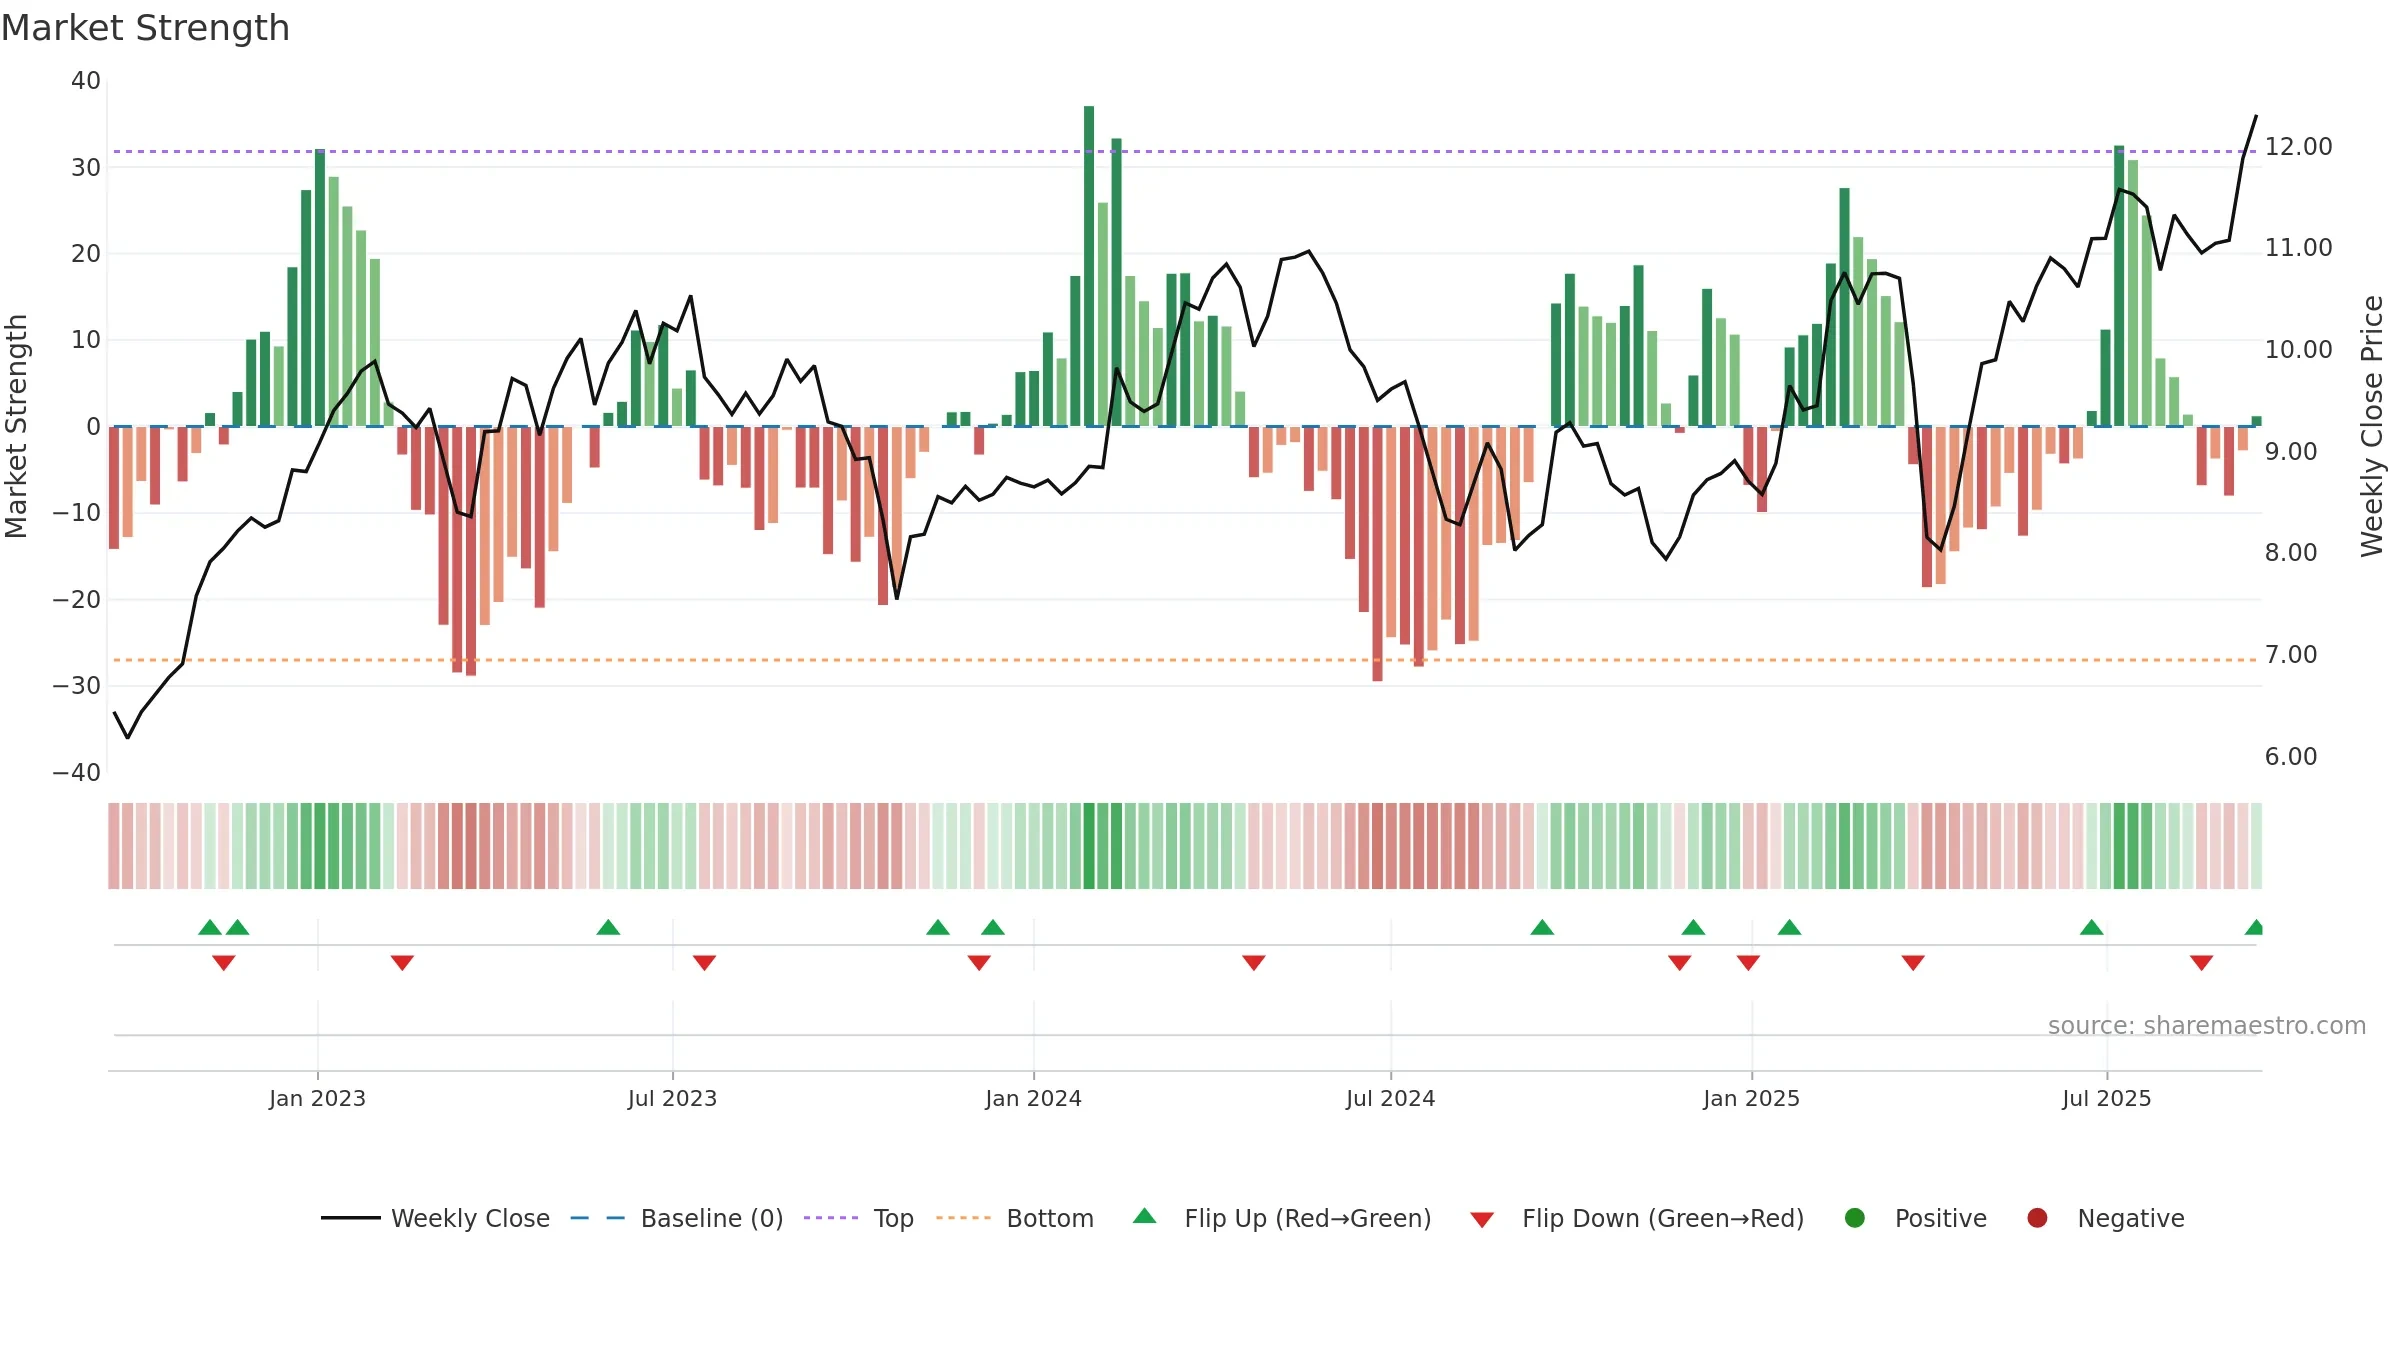Click the flip-up marker nearest Jan 2025
This screenshot has width=2400, height=1350.
point(1789,927)
